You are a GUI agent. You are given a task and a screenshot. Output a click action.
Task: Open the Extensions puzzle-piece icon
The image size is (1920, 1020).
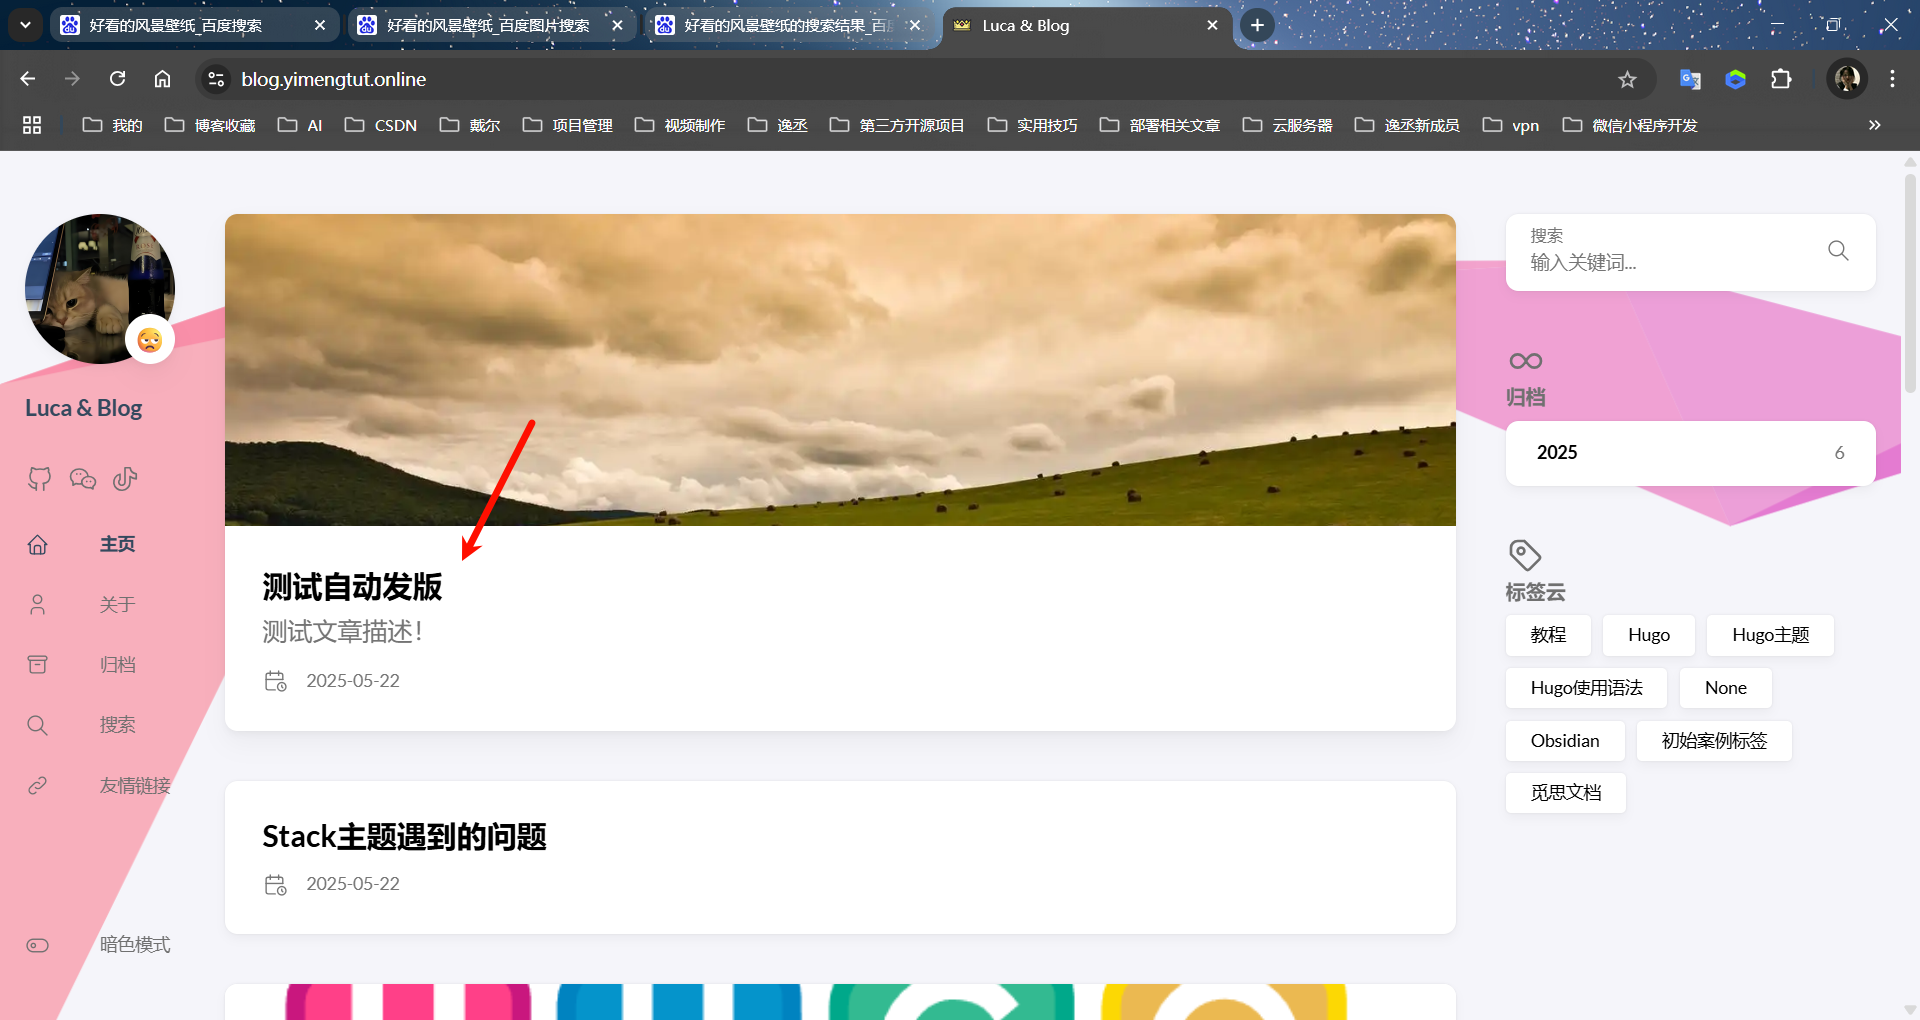tap(1781, 79)
